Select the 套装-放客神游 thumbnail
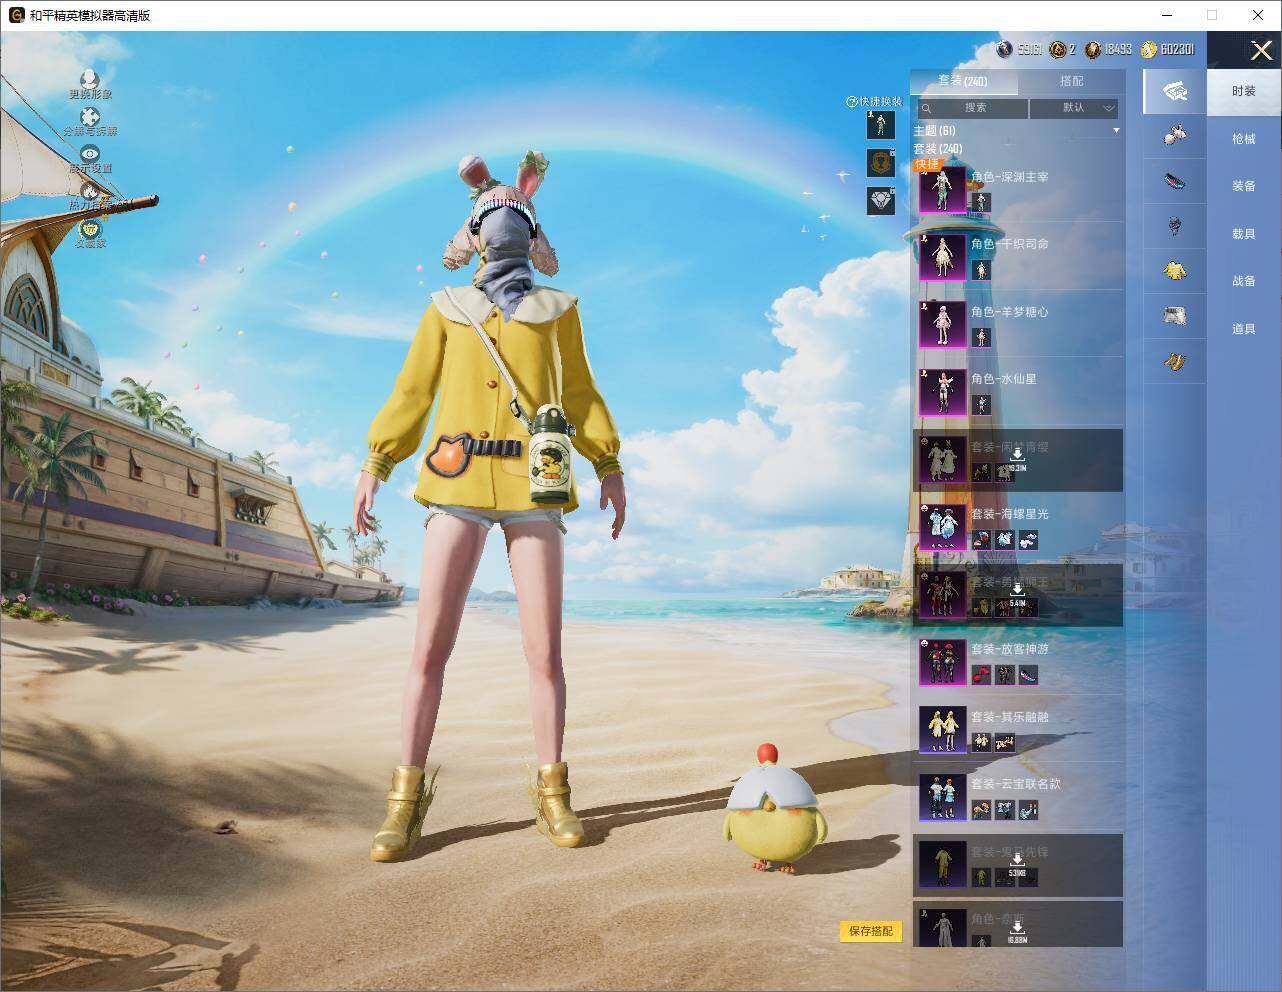This screenshot has width=1282, height=992. click(x=942, y=662)
